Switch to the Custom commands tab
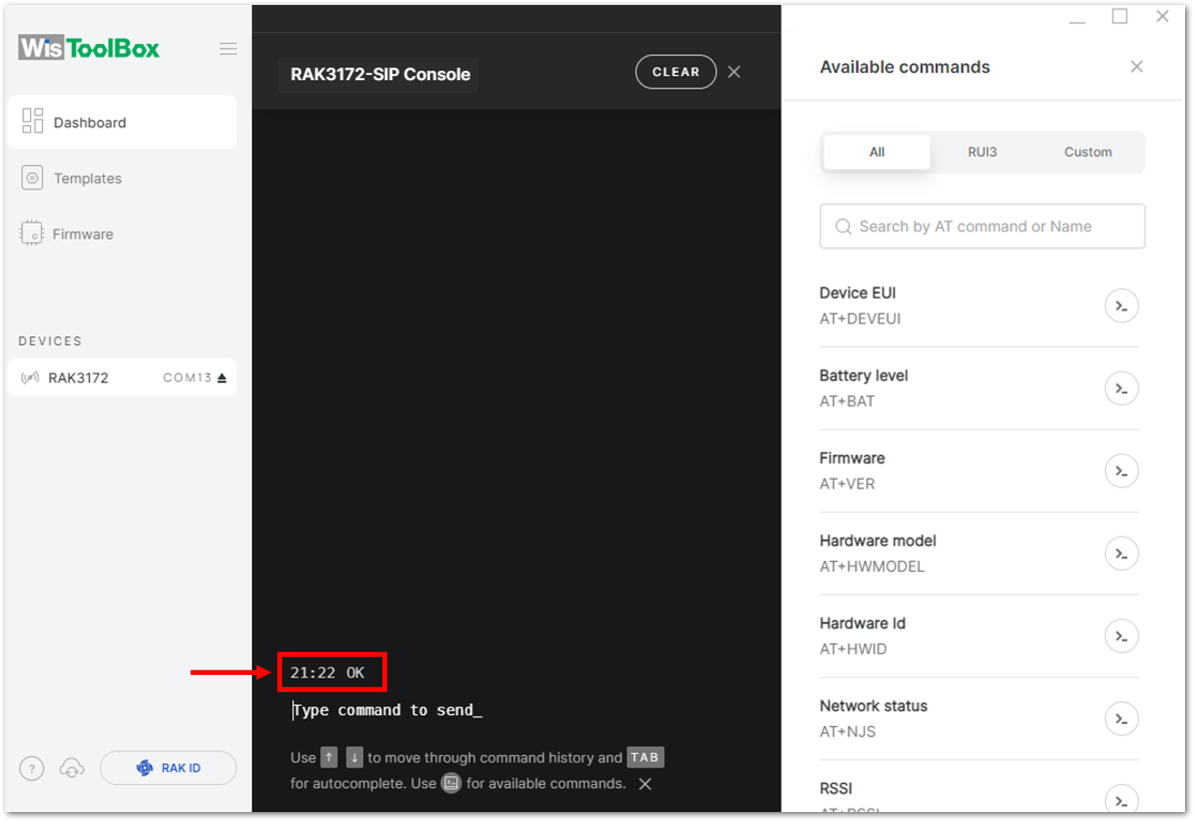Viewport: 1194px width, 821px height. (1087, 152)
